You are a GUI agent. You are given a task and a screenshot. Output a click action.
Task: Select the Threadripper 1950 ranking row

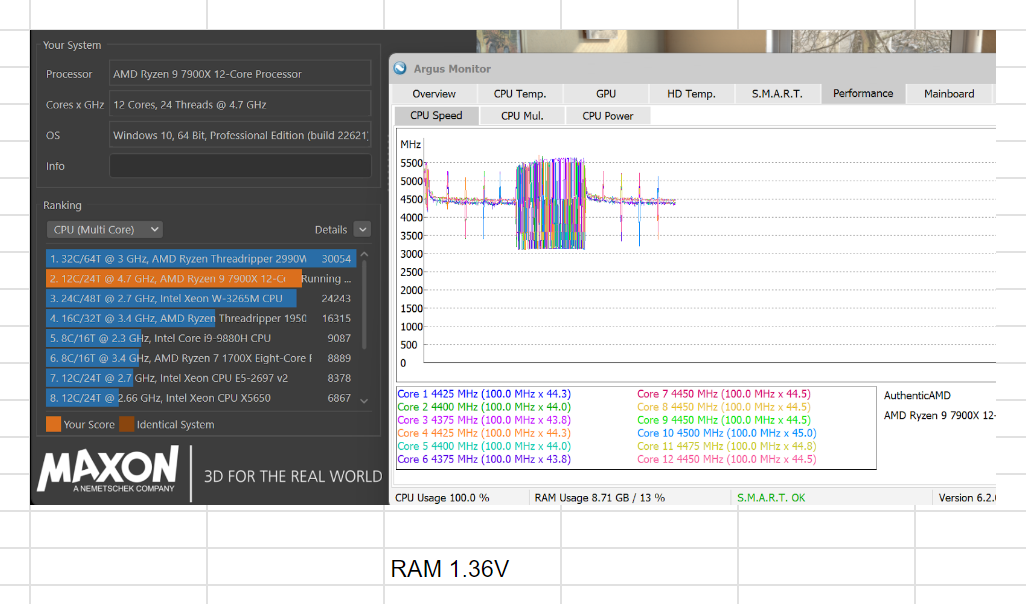point(201,318)
